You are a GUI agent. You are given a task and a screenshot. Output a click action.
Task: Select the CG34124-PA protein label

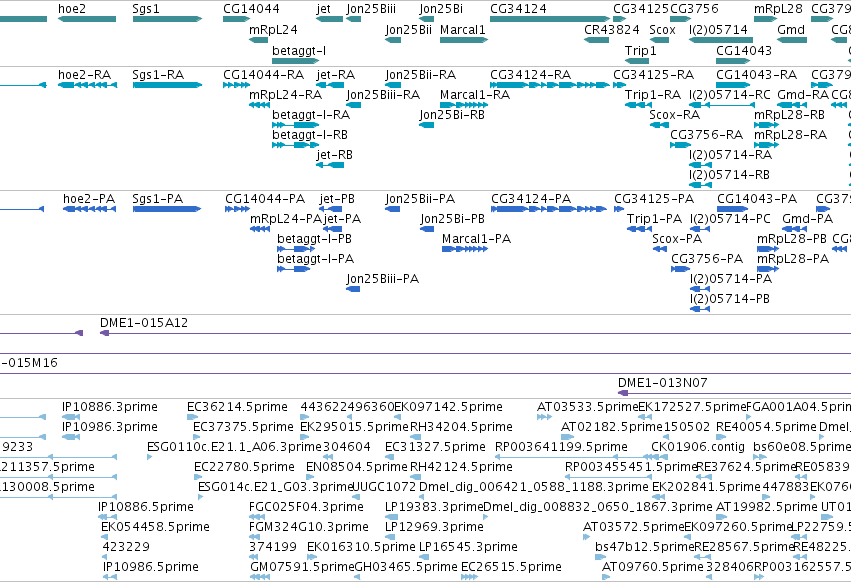pyautogui.click(x=531, y=199)
